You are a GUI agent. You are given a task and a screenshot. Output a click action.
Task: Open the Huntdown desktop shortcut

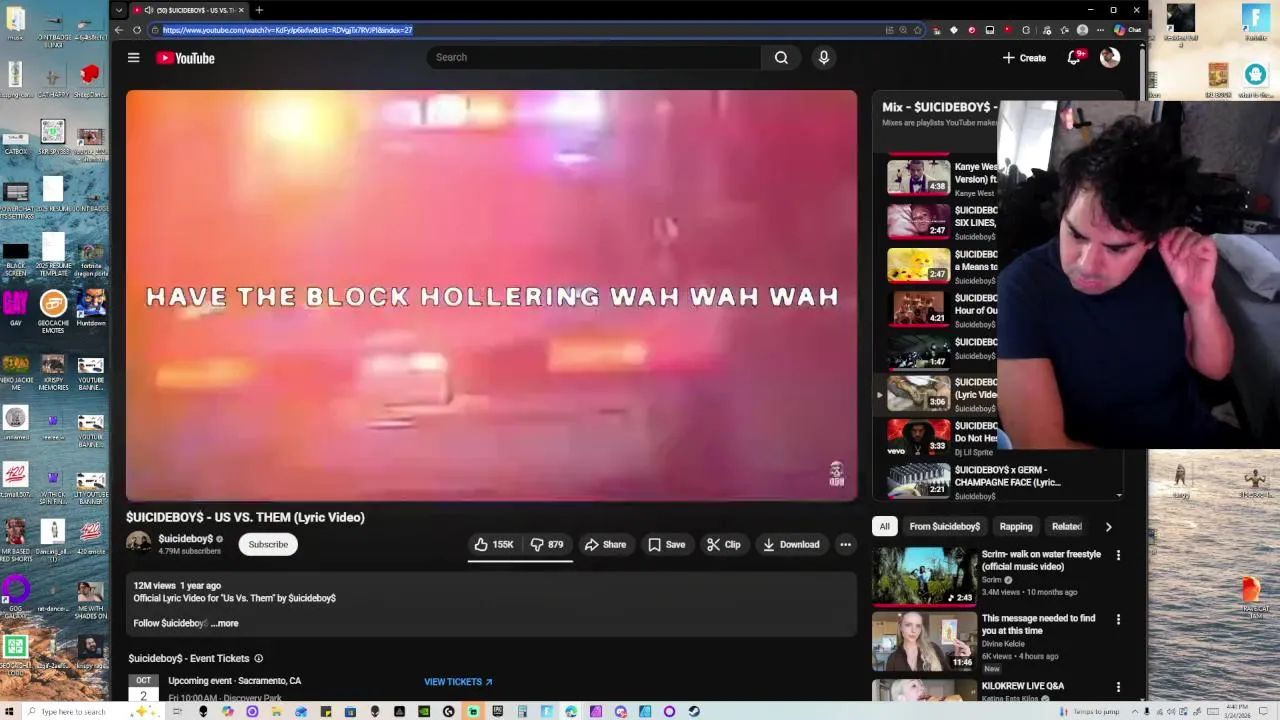(91, 308)
